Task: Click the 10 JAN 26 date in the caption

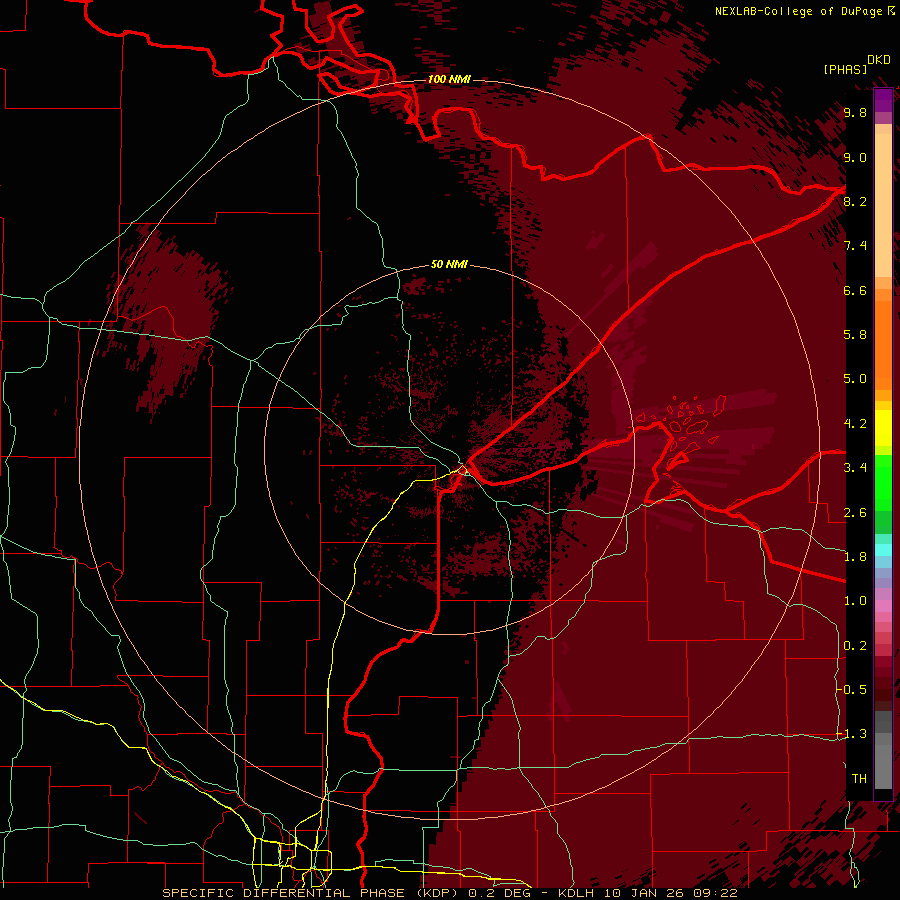Action: 646,893
